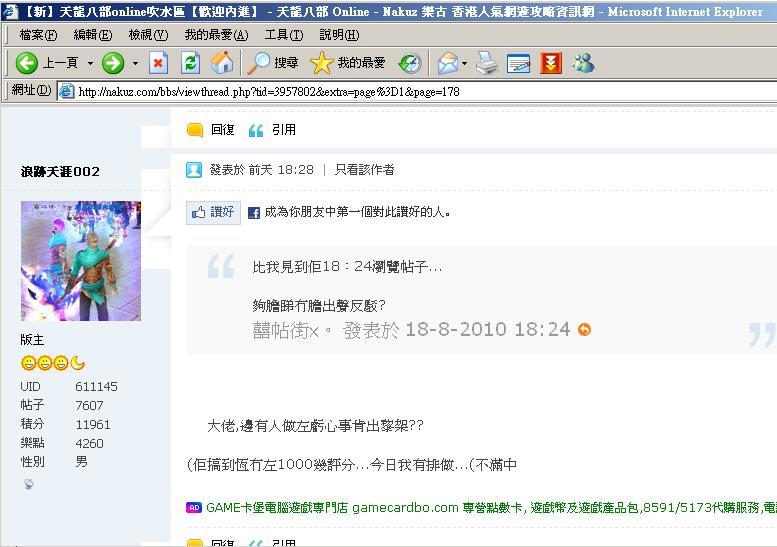Click the AD badge before gamecardbo ad

[x=194, y=507]
